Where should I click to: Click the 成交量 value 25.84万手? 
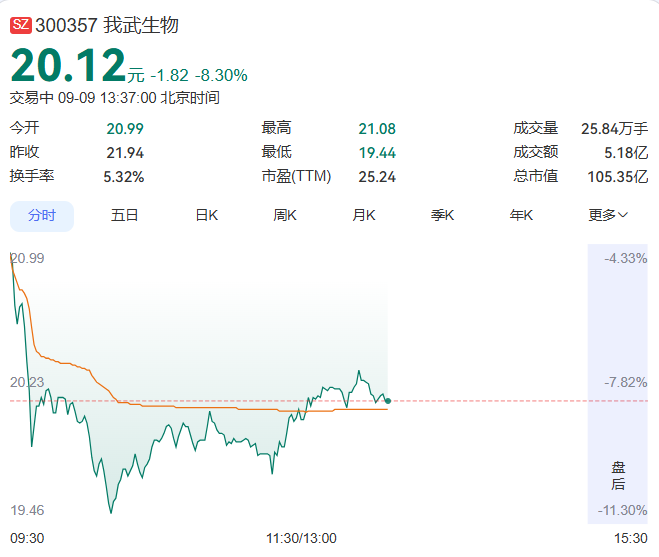tap(614, 129)
